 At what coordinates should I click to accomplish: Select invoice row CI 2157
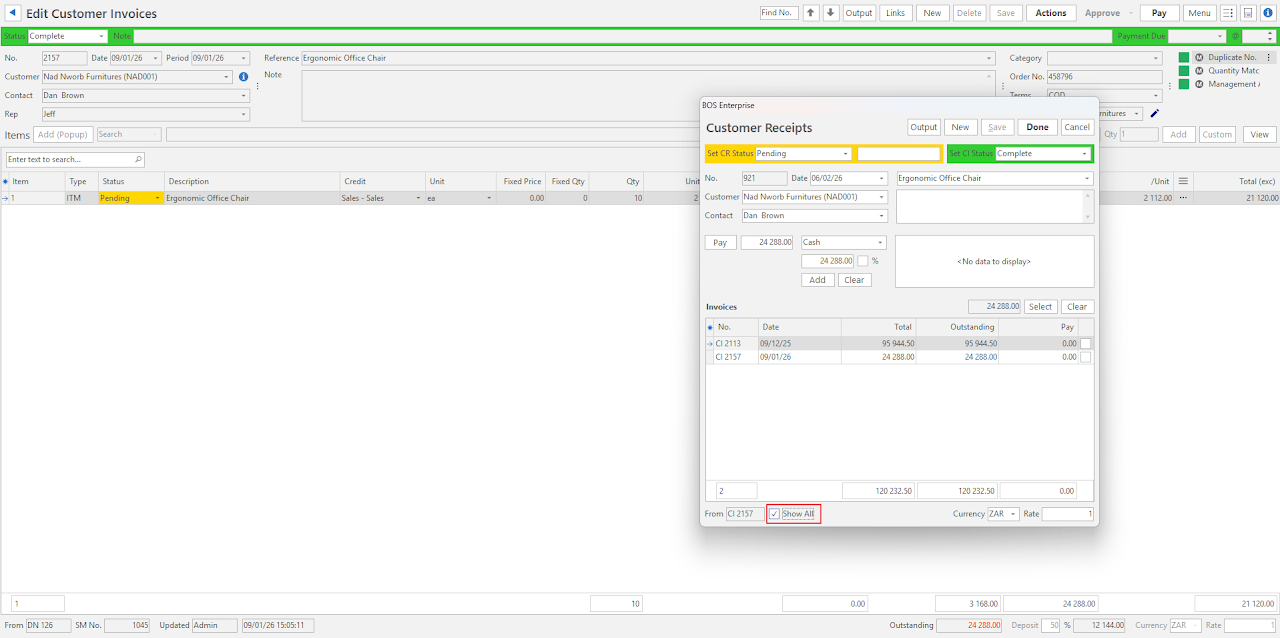[x=899, y=357]
